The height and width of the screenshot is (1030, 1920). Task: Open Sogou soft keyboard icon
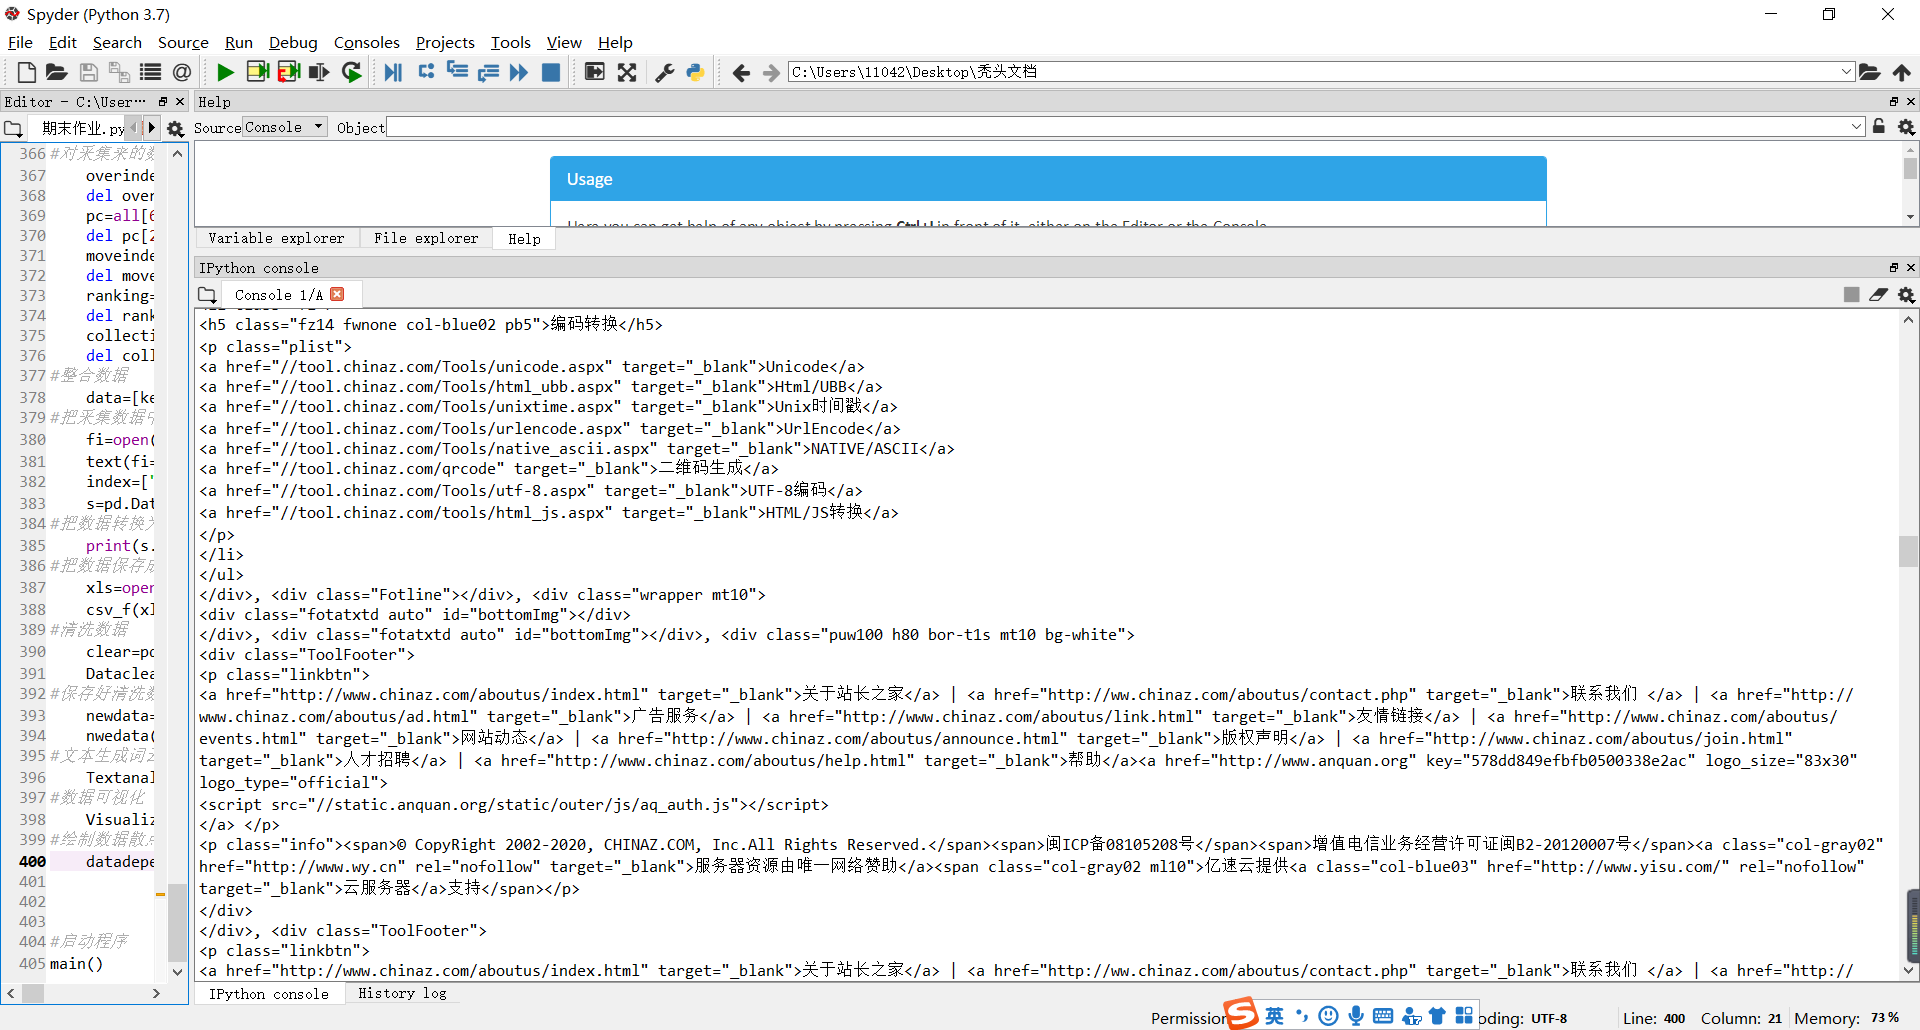[x=1383, y=1016]
